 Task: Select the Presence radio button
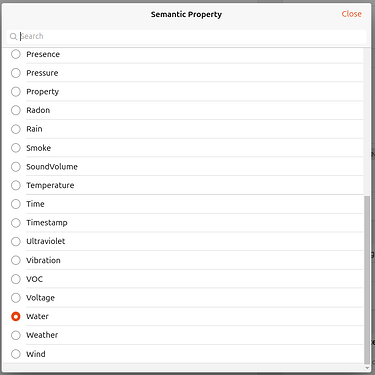click(16, 54)
